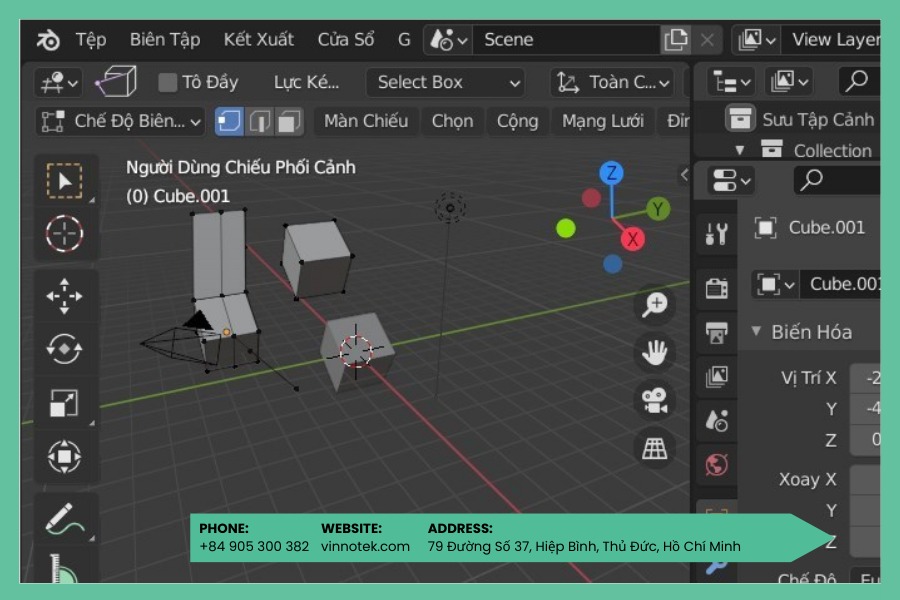The width and height of the screenshot is (900, 600).
Task: Select Sưu Tập Cảnh in outliner
Action: 817,119
